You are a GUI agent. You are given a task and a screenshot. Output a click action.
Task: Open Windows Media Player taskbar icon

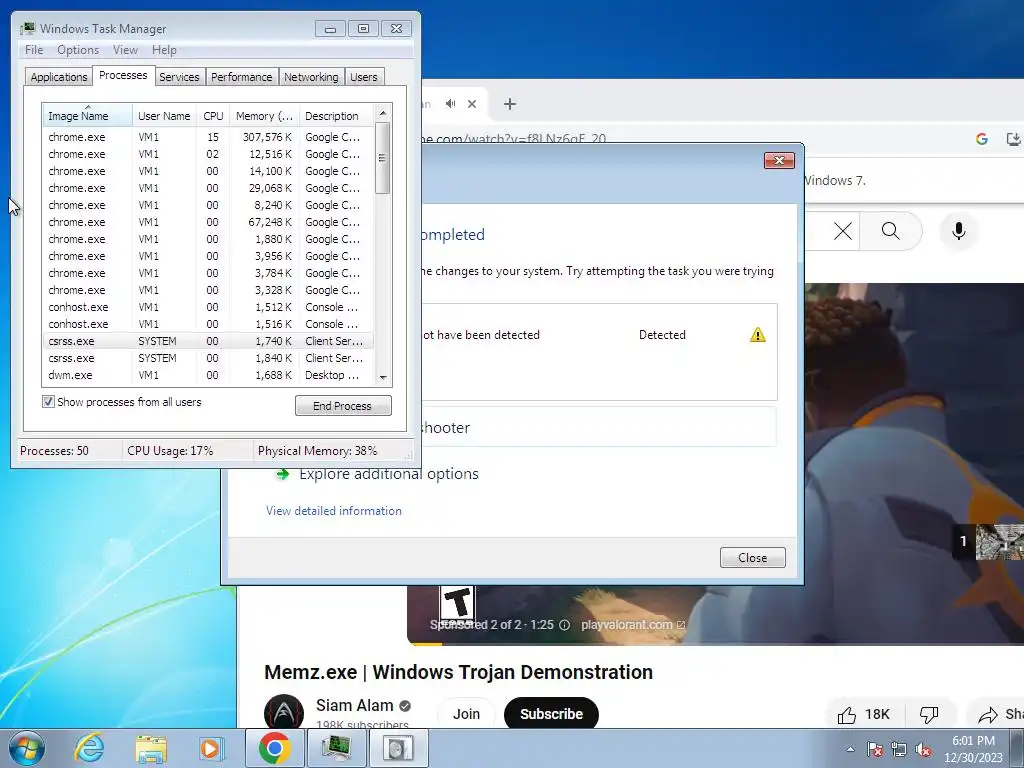(211, 748)
